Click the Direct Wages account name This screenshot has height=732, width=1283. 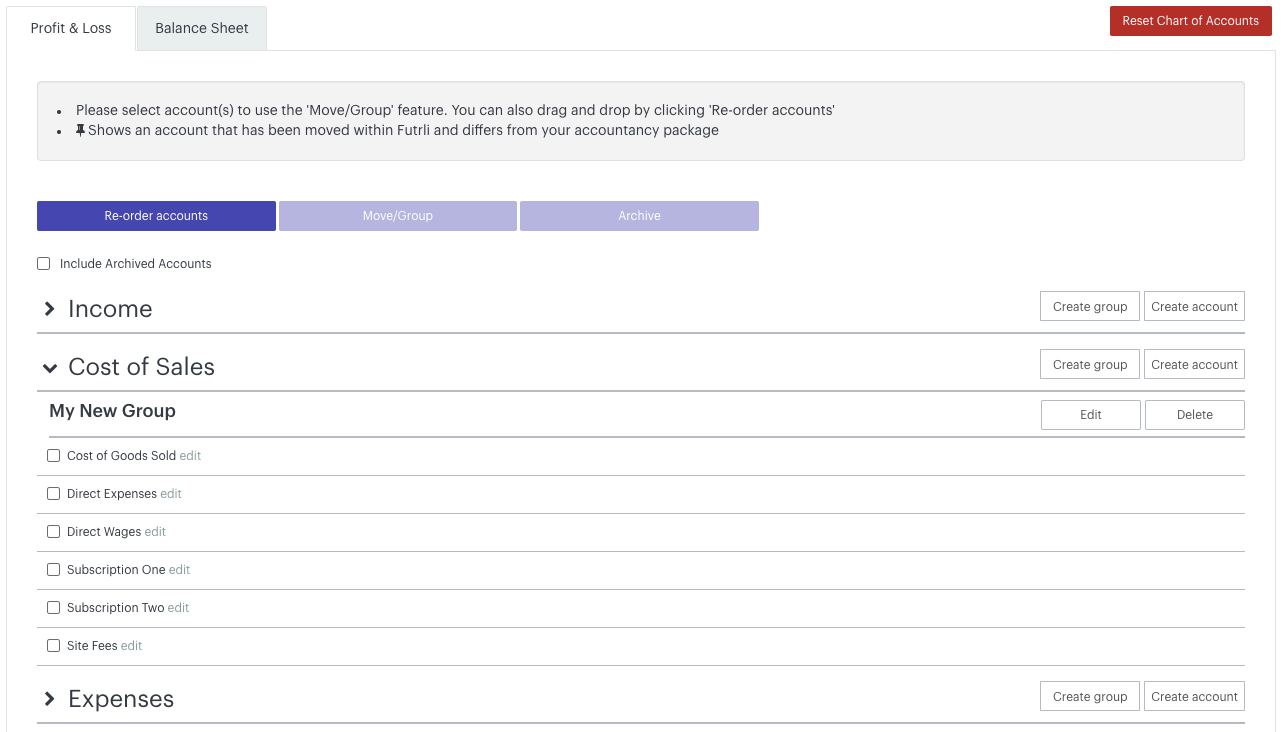pos(104,532)
